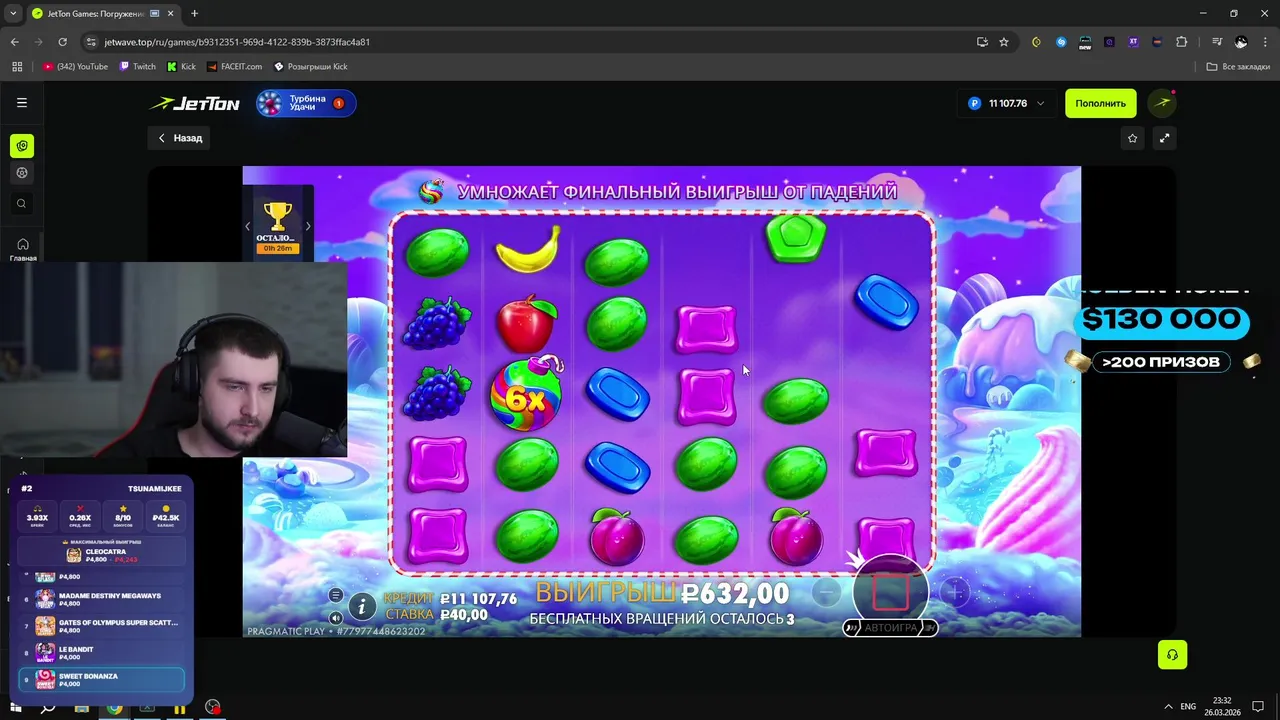This screenshot has width=1280, height=720.
Task: Open OBS Studio from taskbar
Action: (x=213, y=708)
